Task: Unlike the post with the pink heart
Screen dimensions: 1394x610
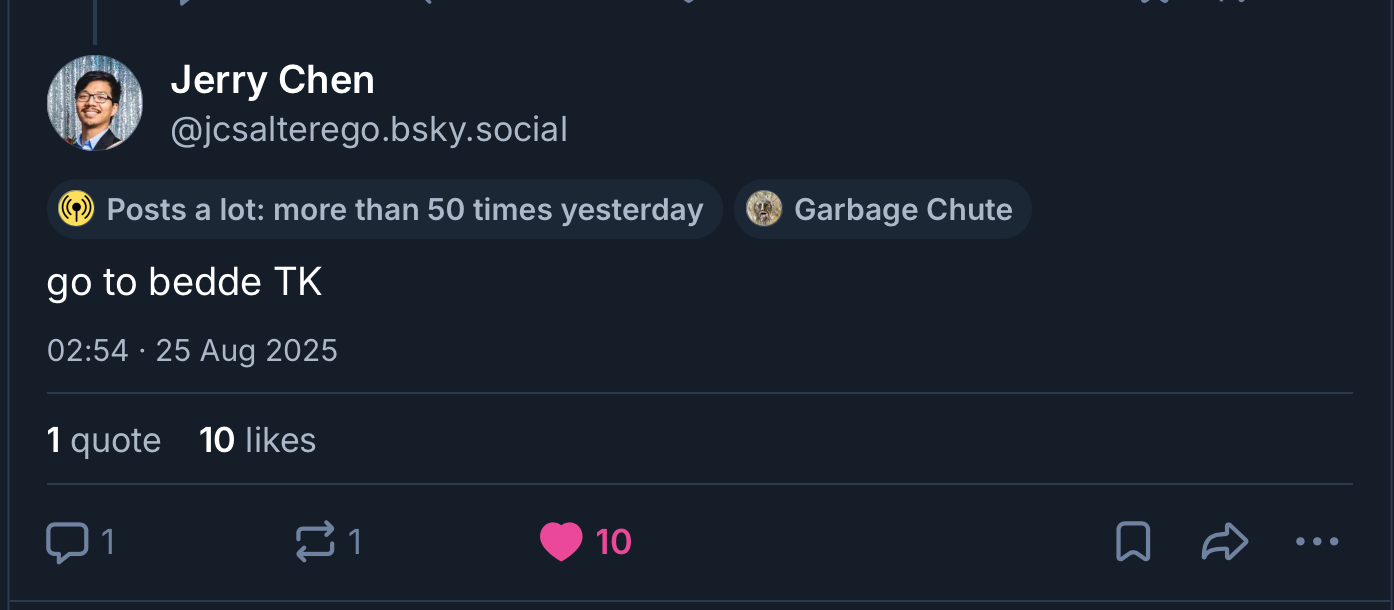Action: click(561, 543)
